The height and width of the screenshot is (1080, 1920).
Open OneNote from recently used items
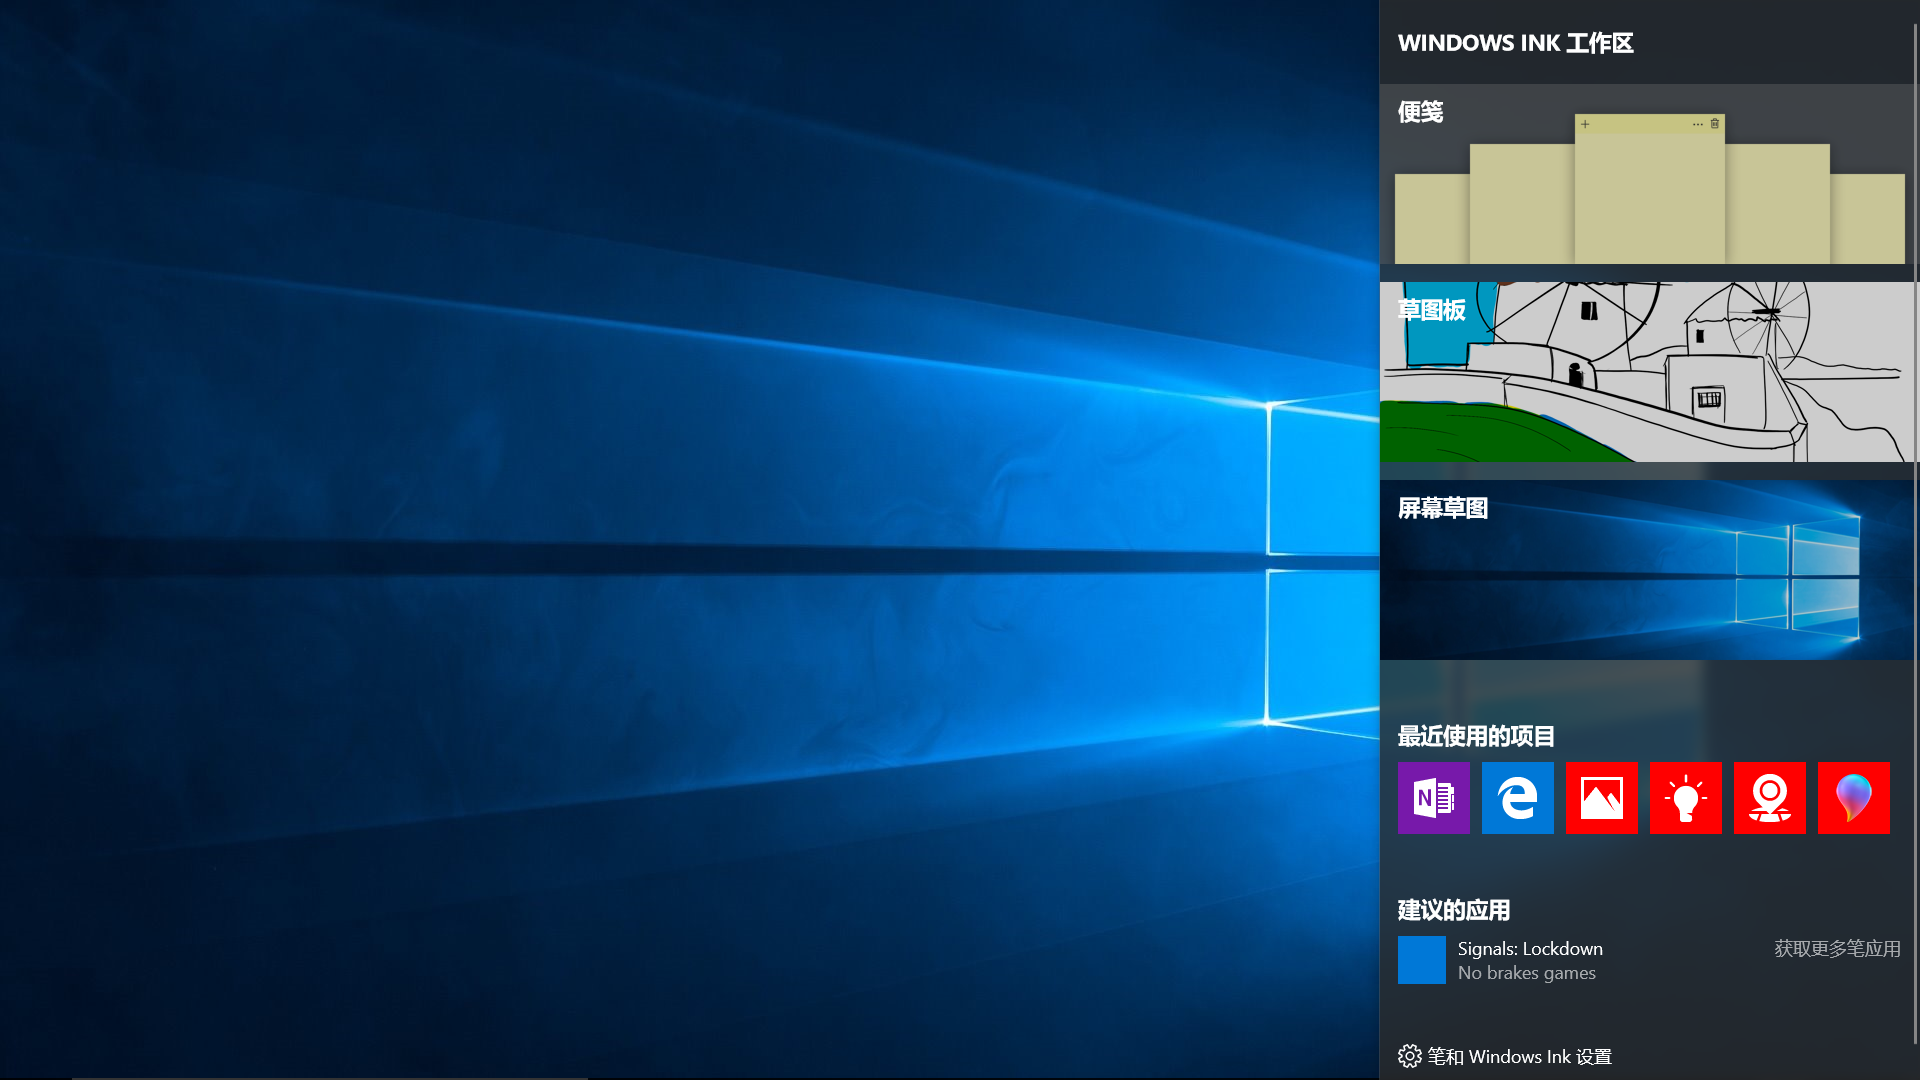pos(1433,798)
